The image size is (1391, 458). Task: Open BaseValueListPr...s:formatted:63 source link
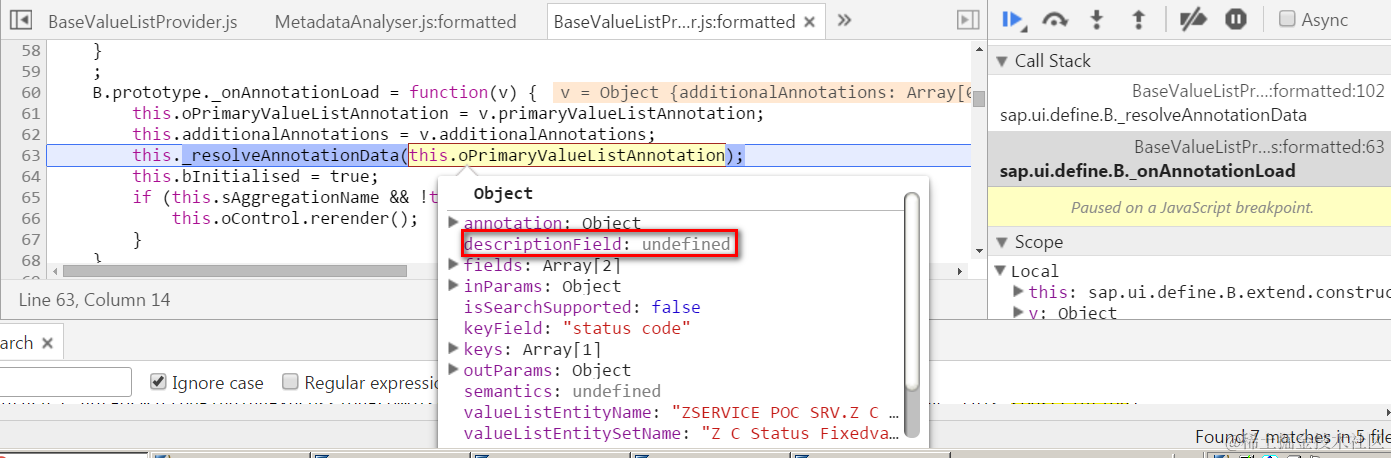pos(1259,147)
